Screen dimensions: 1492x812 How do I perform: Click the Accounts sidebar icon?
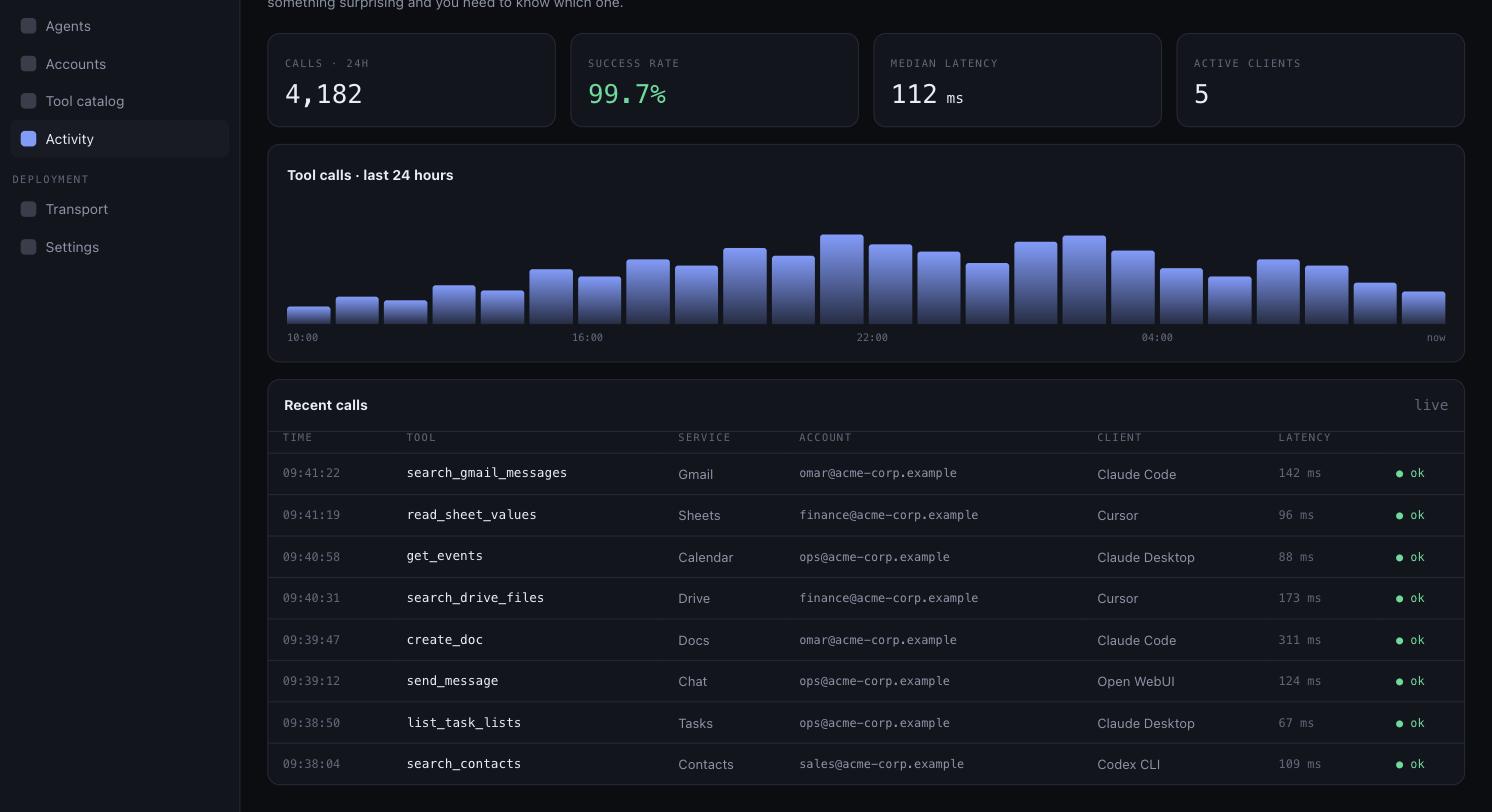pos(28,64)
